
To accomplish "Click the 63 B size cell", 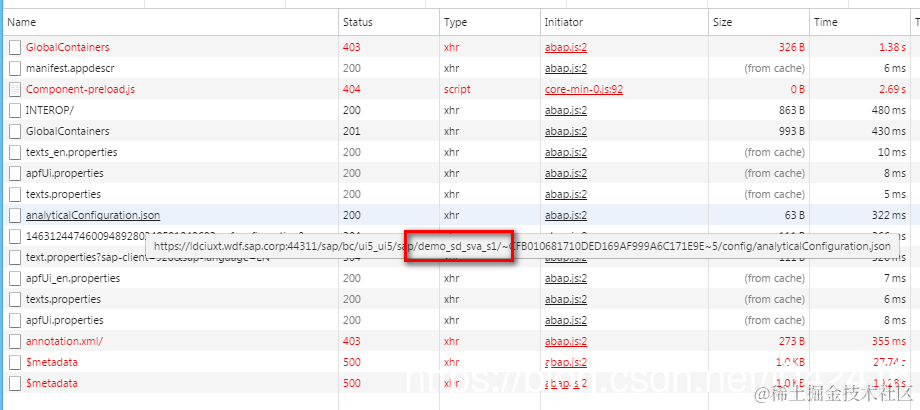I will (793, 215).
